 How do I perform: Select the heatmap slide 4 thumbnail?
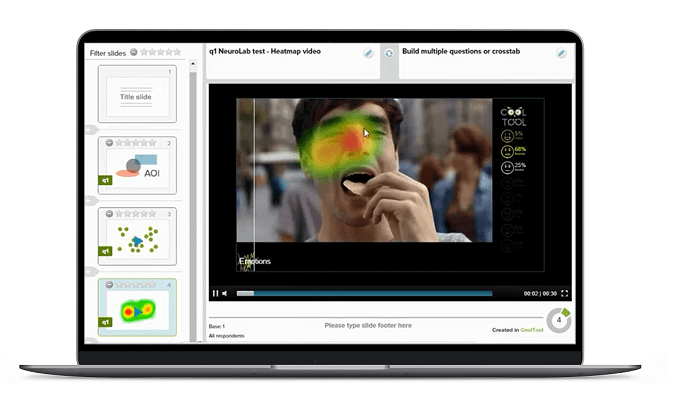click(137, 307)
